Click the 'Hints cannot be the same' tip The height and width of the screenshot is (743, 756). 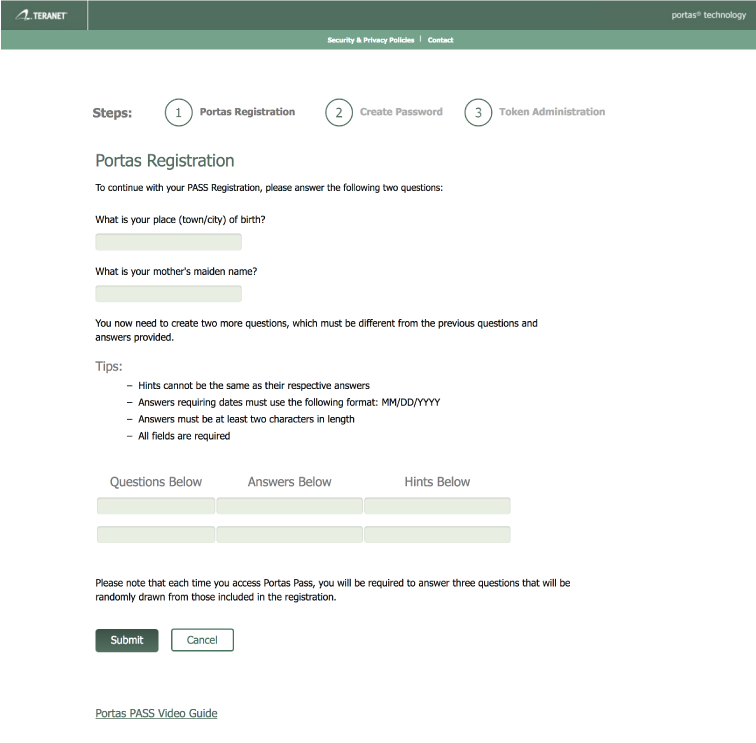[x=254, y=386]
